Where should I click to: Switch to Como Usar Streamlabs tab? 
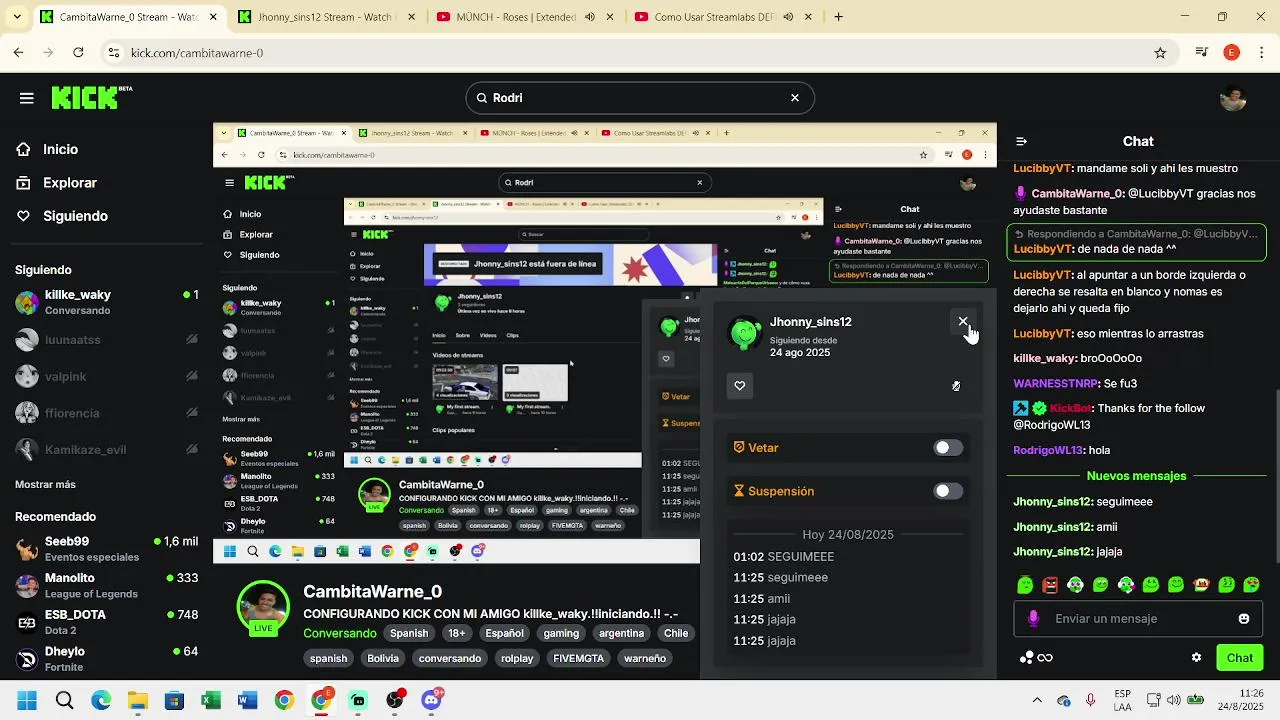(724, 17)
